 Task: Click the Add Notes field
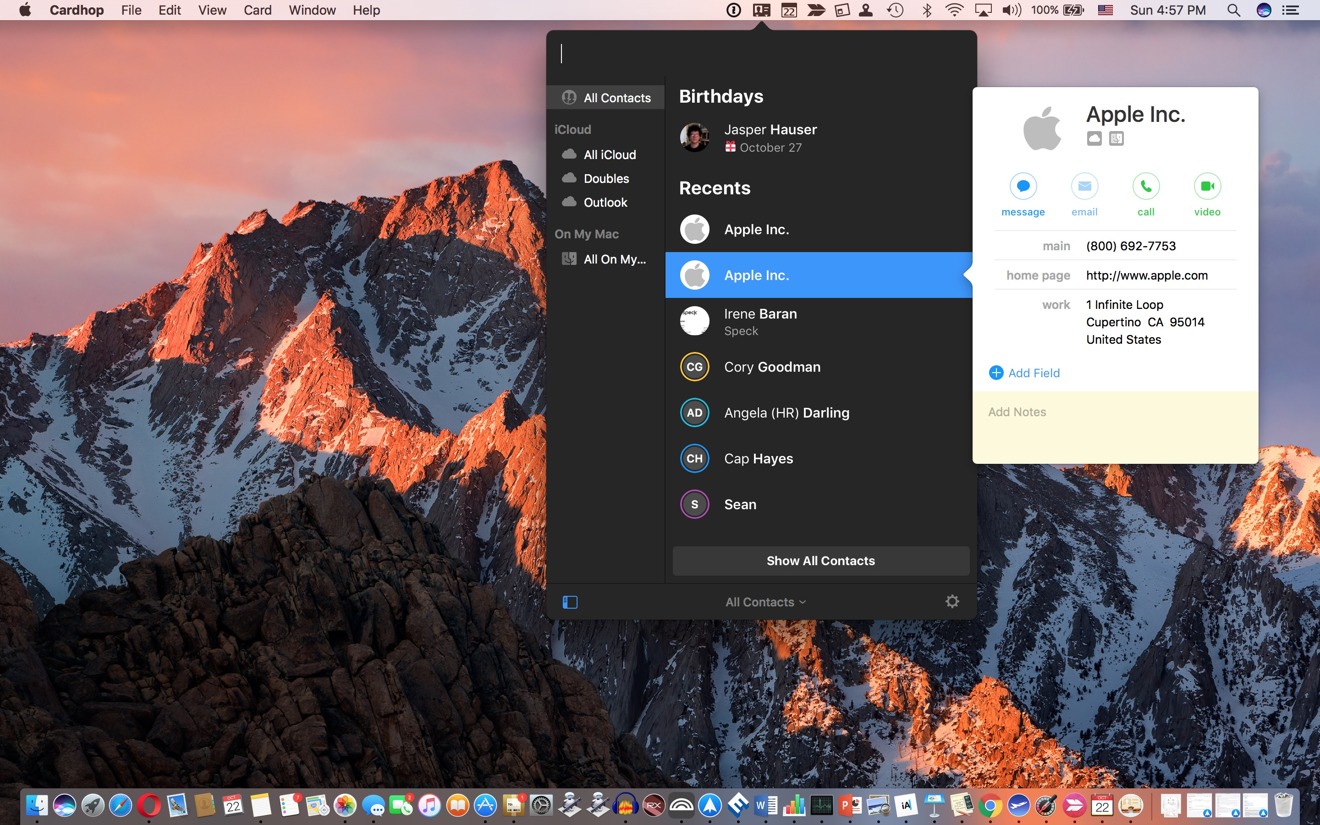click(x=1115, y=427)
